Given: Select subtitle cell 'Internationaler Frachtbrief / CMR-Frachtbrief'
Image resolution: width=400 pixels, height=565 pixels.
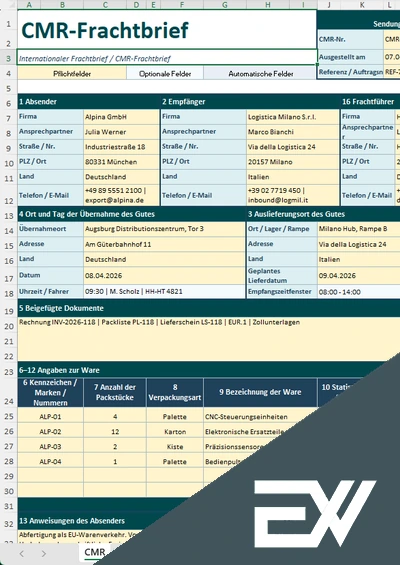Looking at the screenshot, I should click(167, 58).
